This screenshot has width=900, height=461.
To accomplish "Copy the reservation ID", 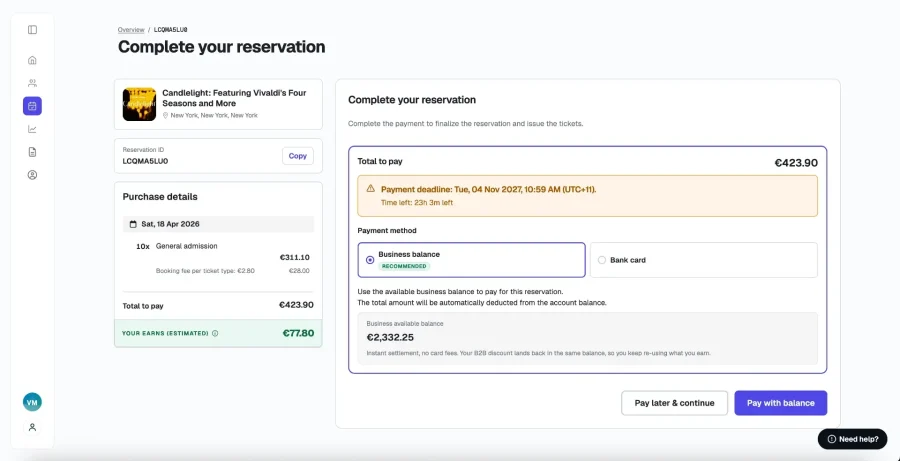I will tap(297, 156).
